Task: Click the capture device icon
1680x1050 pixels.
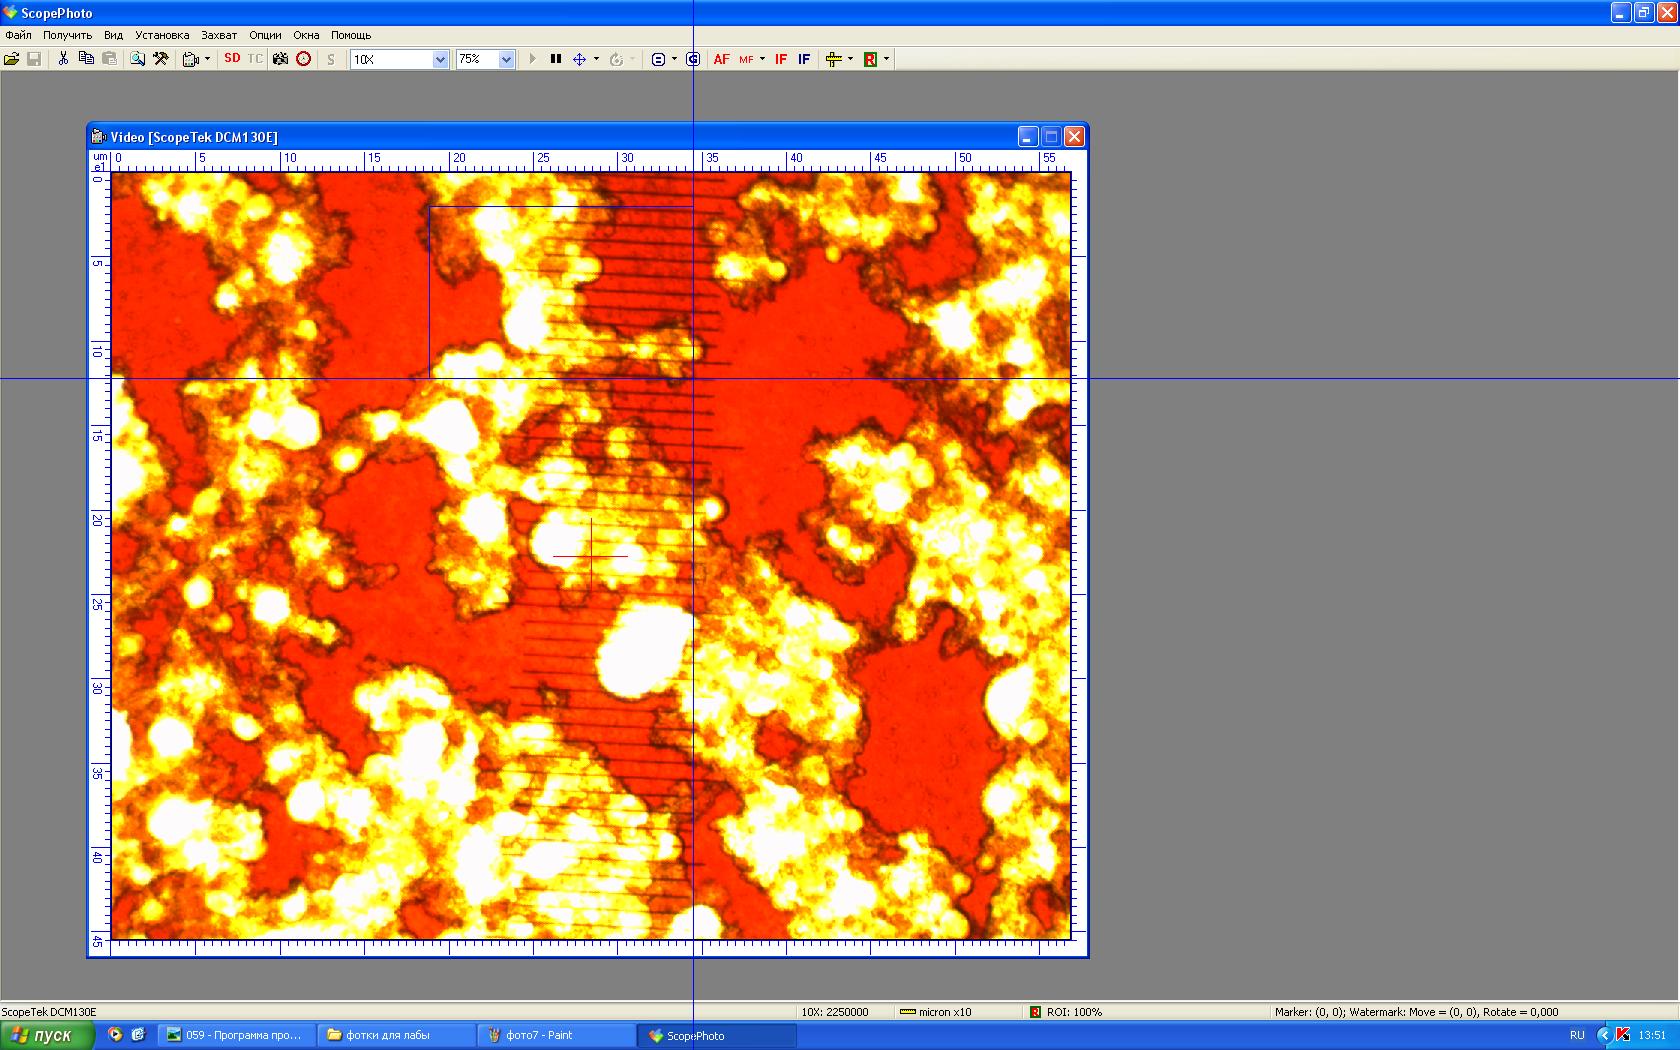Action: tap(191, 59)
